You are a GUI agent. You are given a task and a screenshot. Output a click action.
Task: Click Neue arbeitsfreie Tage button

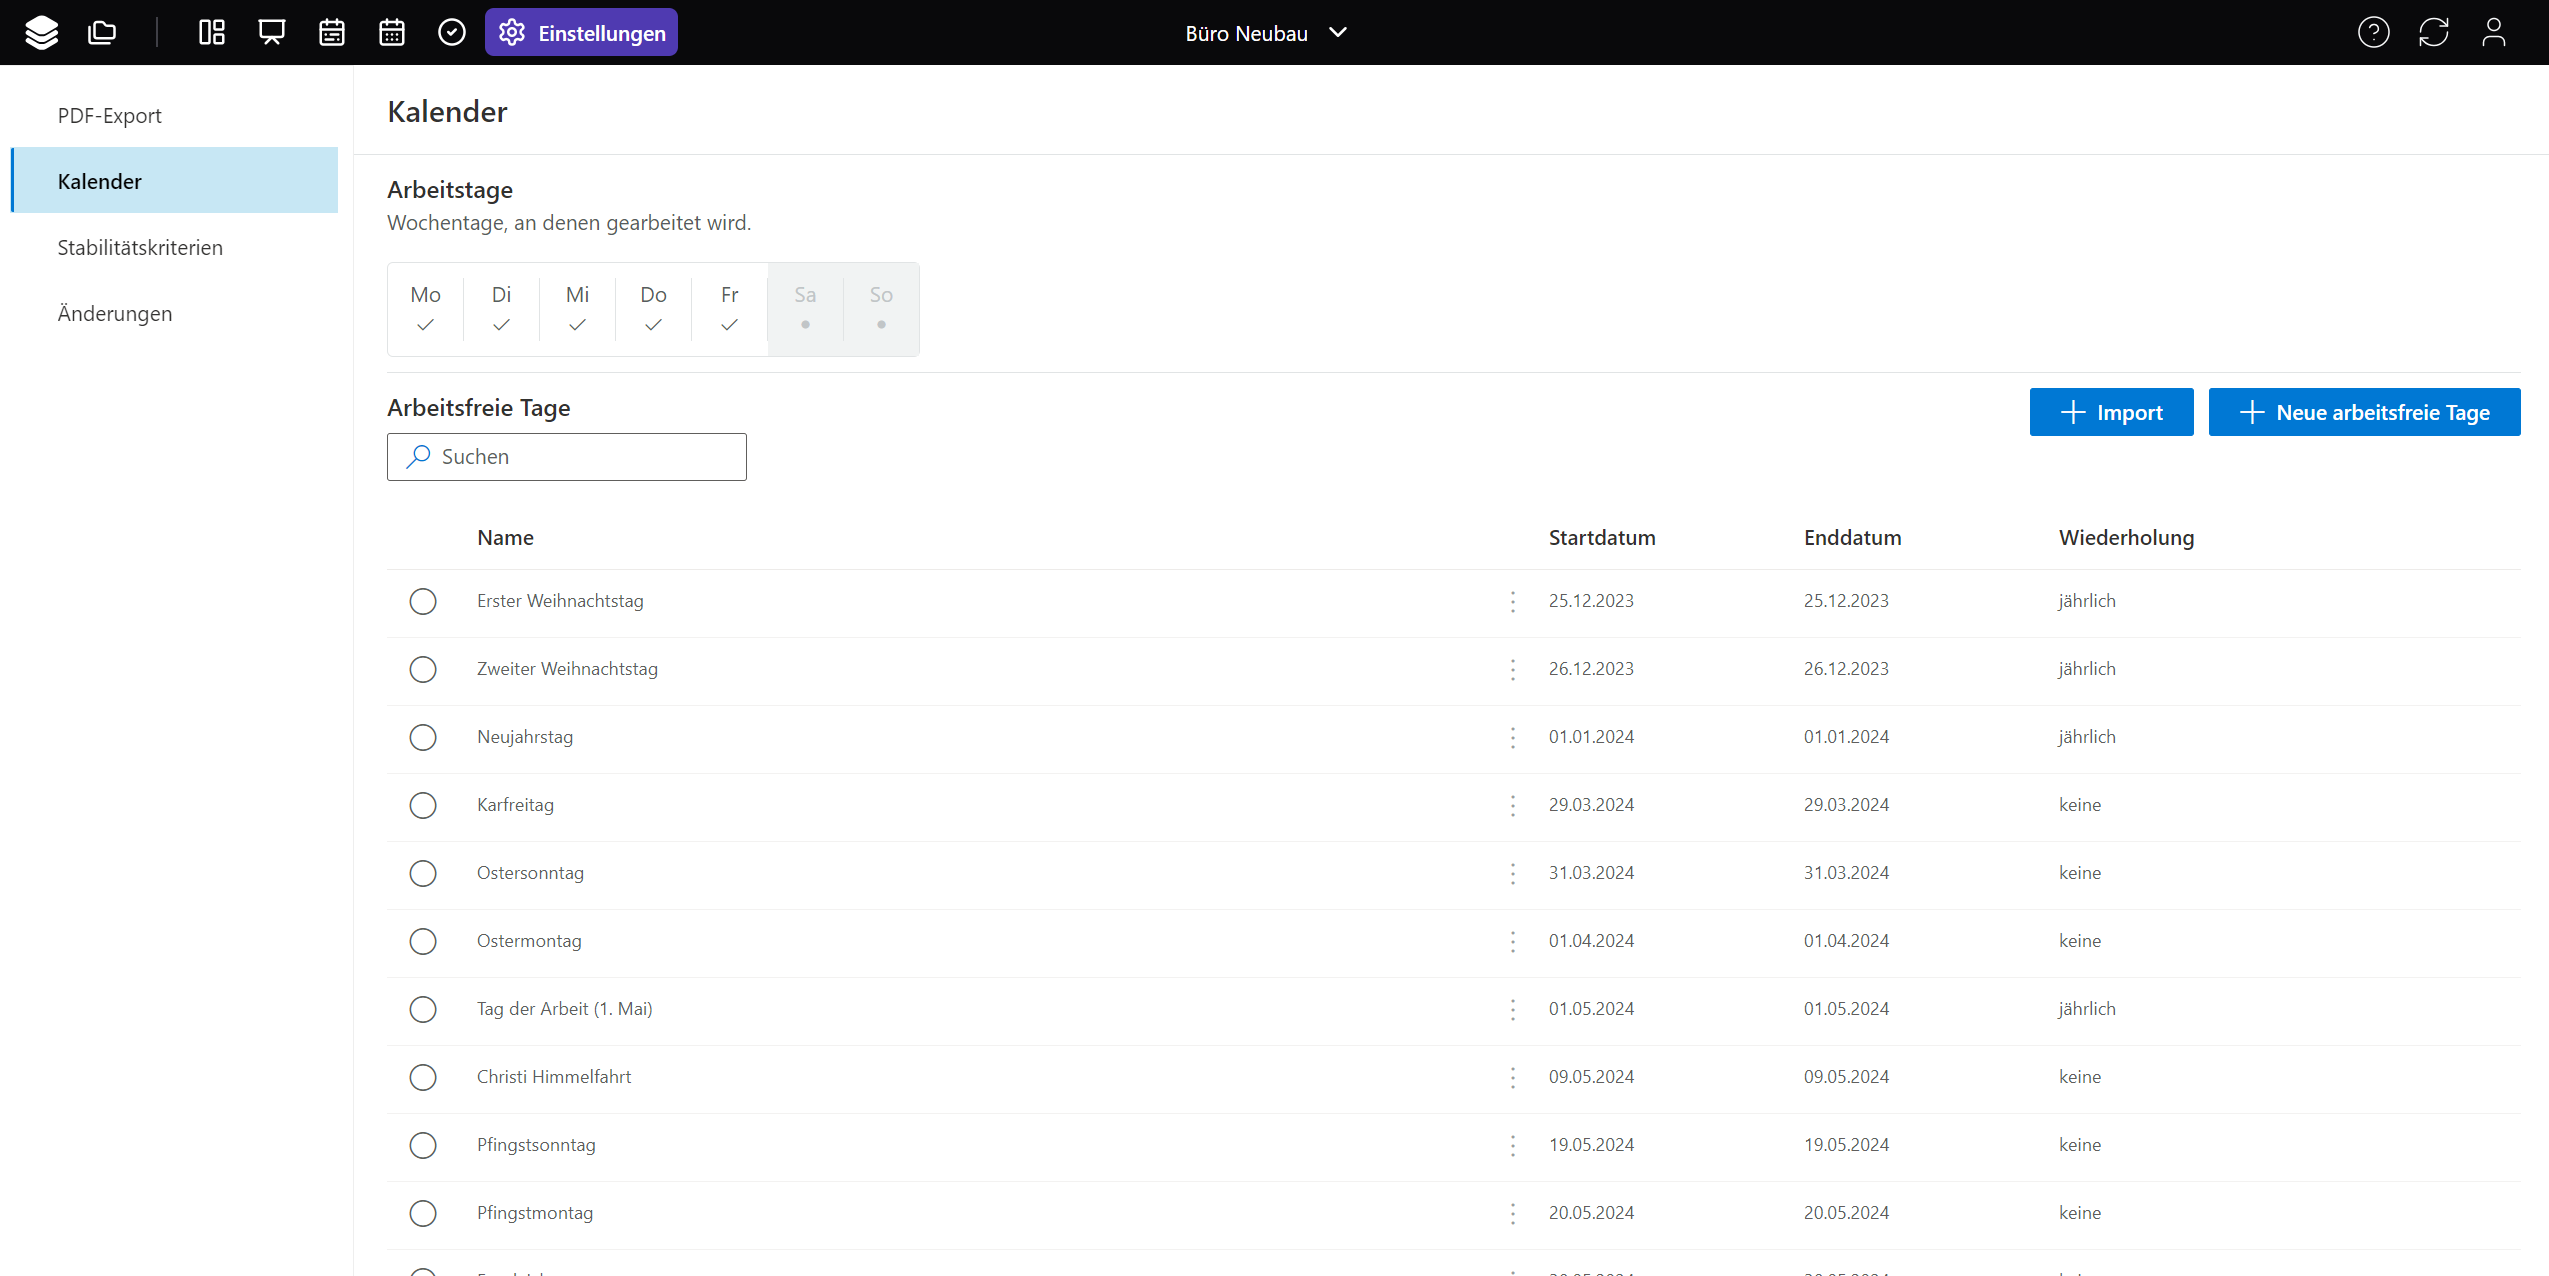2364,412
